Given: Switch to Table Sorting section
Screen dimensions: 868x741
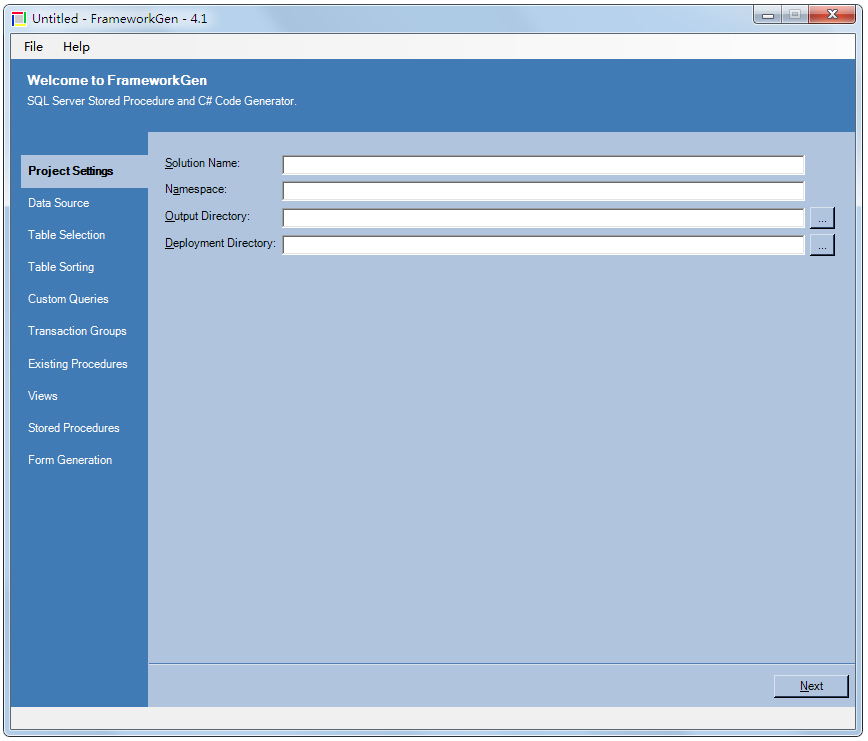Looking at the screenshot, I should coord(61,267).
